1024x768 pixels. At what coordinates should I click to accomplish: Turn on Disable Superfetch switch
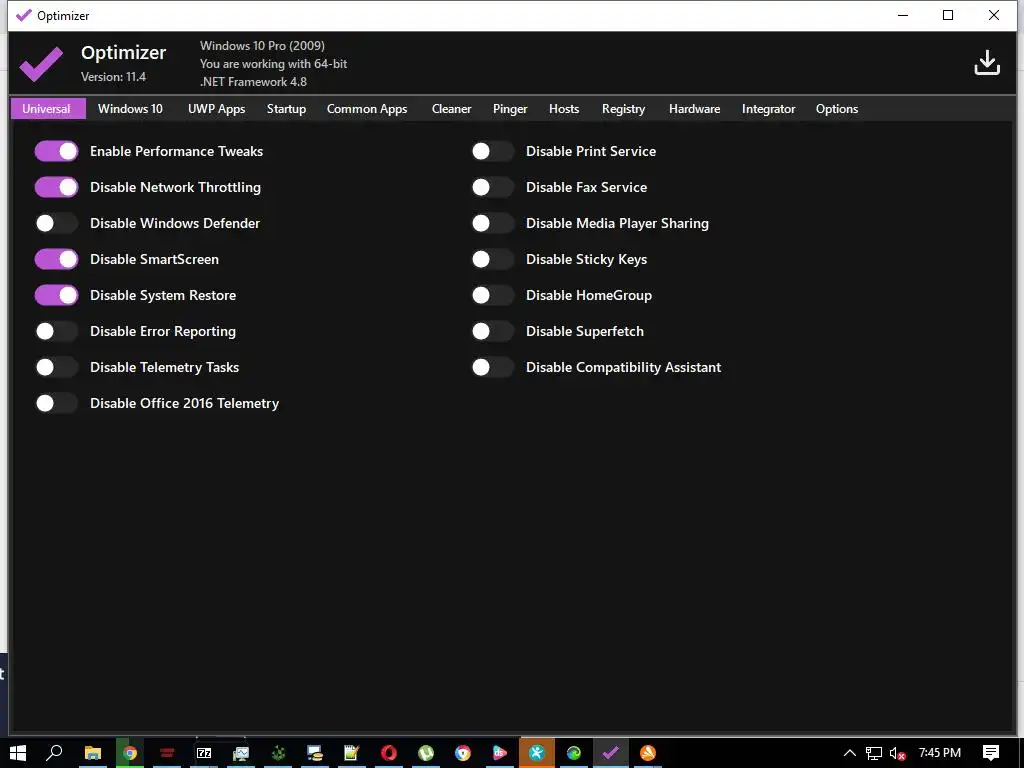click(492, 331)
